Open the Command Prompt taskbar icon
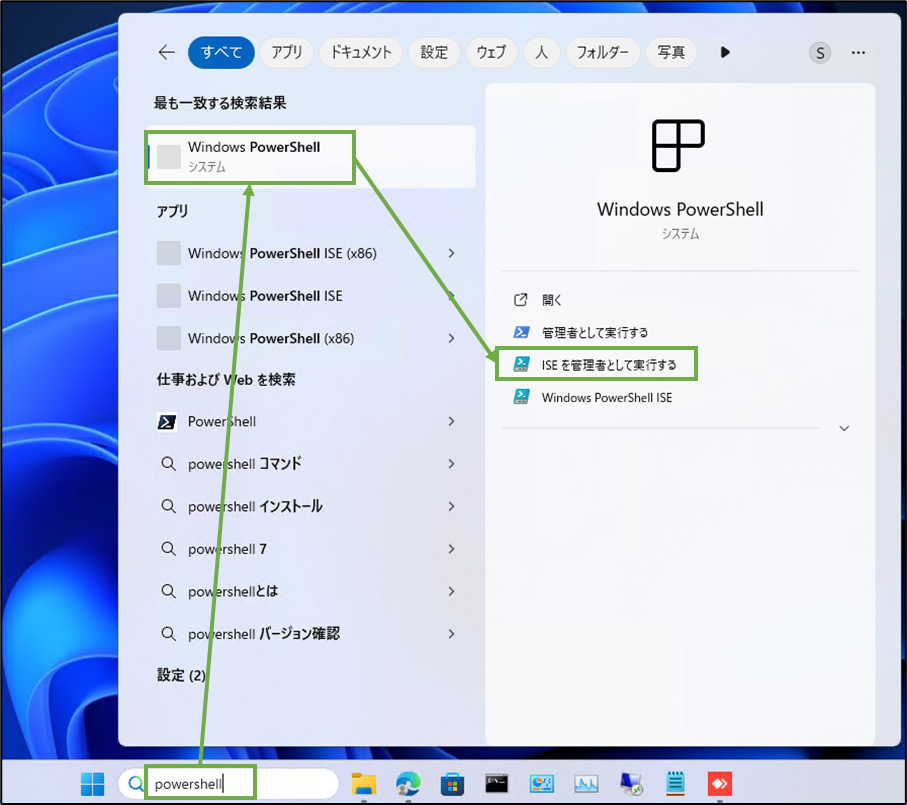 pyautogui.click(x=497, y=784)
